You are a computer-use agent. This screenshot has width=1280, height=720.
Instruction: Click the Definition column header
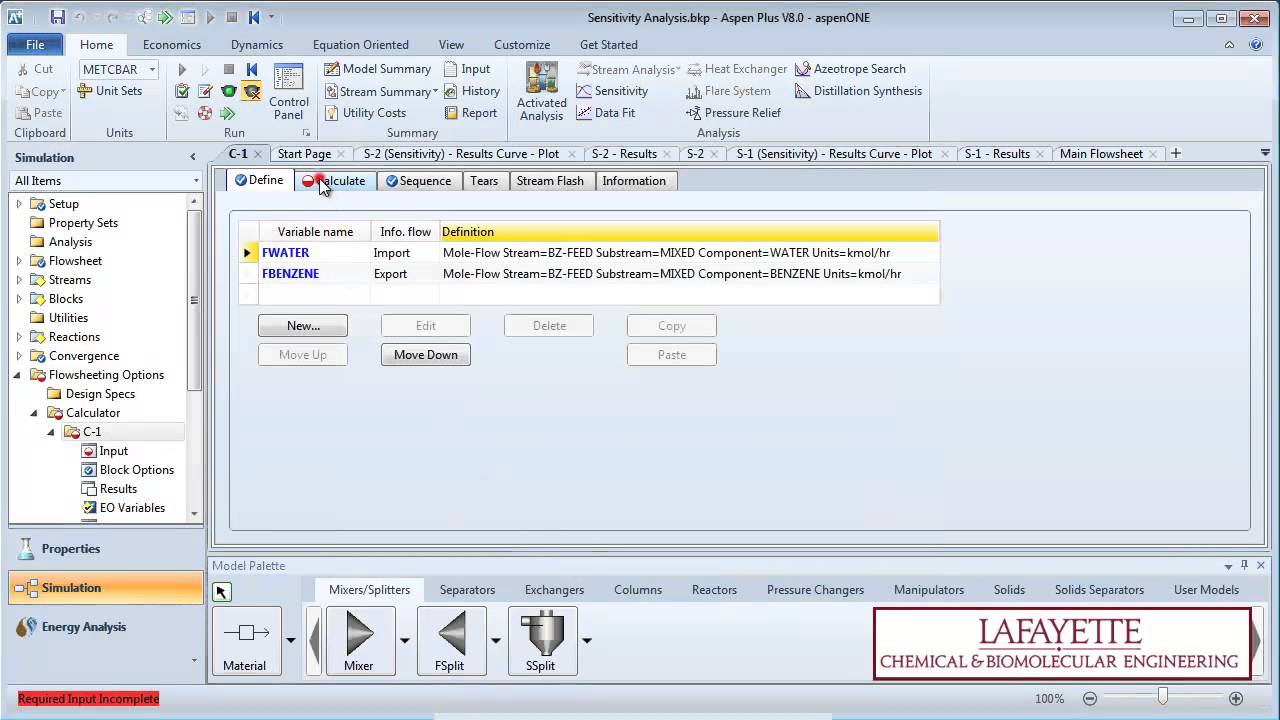coord(689,232)
